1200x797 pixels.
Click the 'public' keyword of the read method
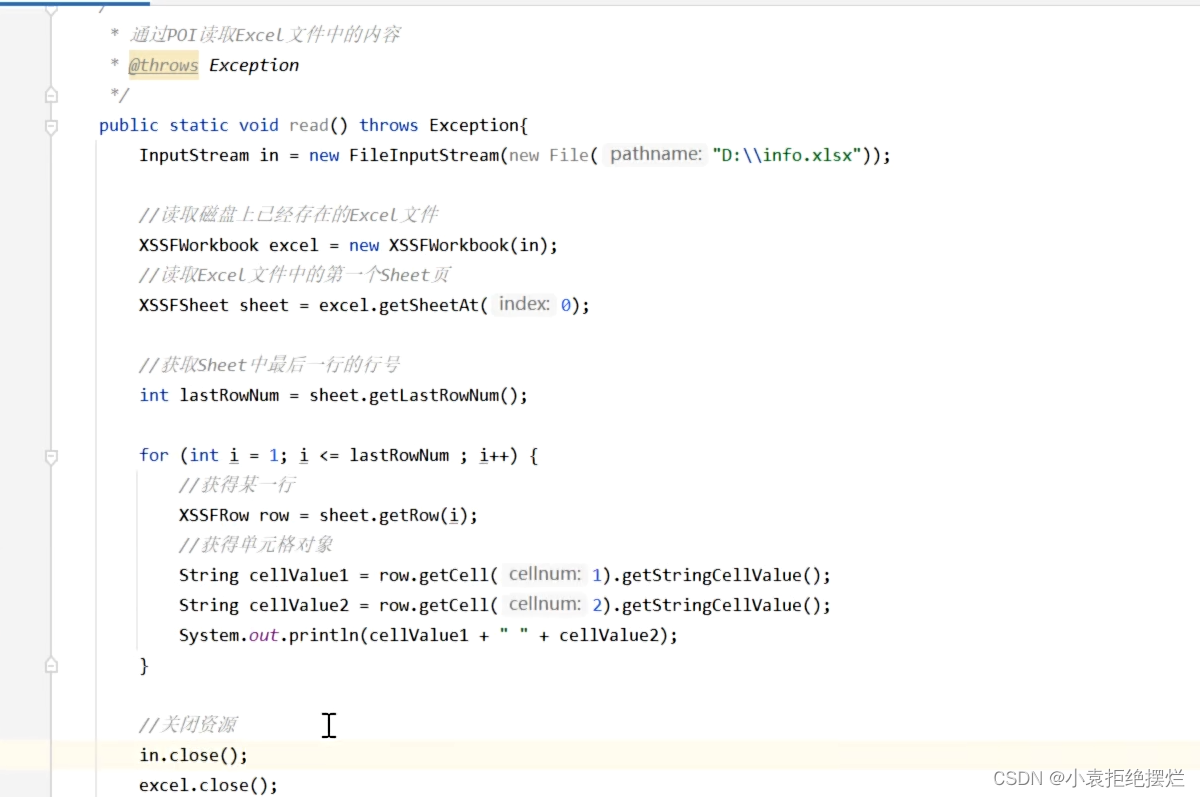128,125
